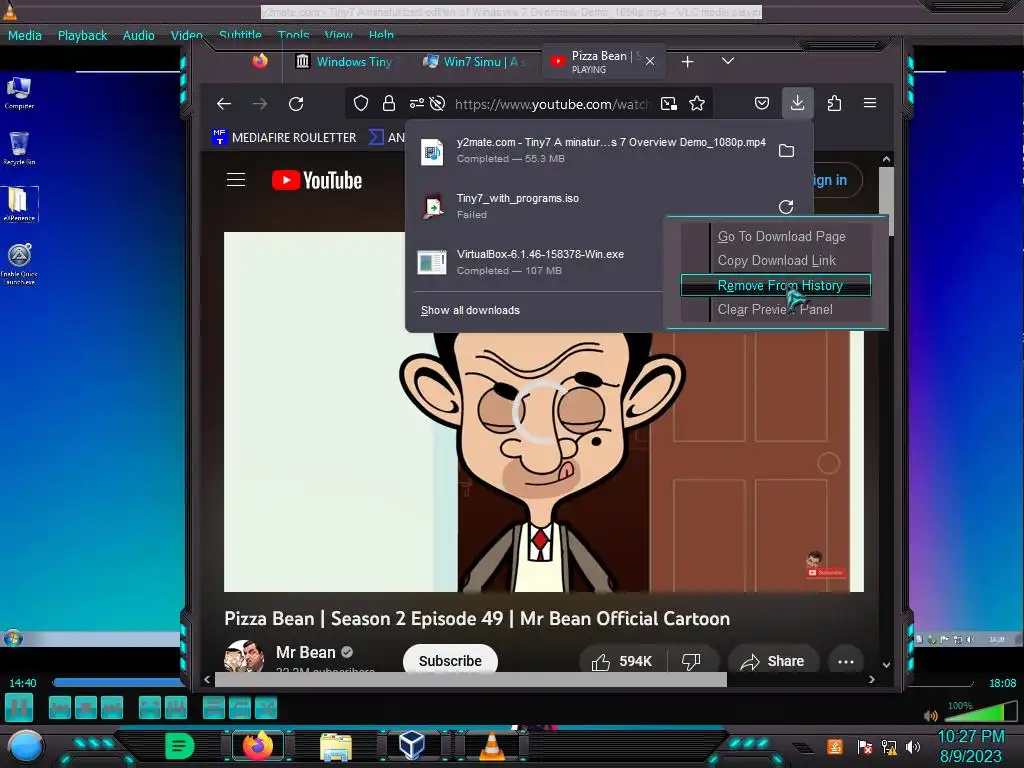Open VLC extended settings button

(176, 708)
